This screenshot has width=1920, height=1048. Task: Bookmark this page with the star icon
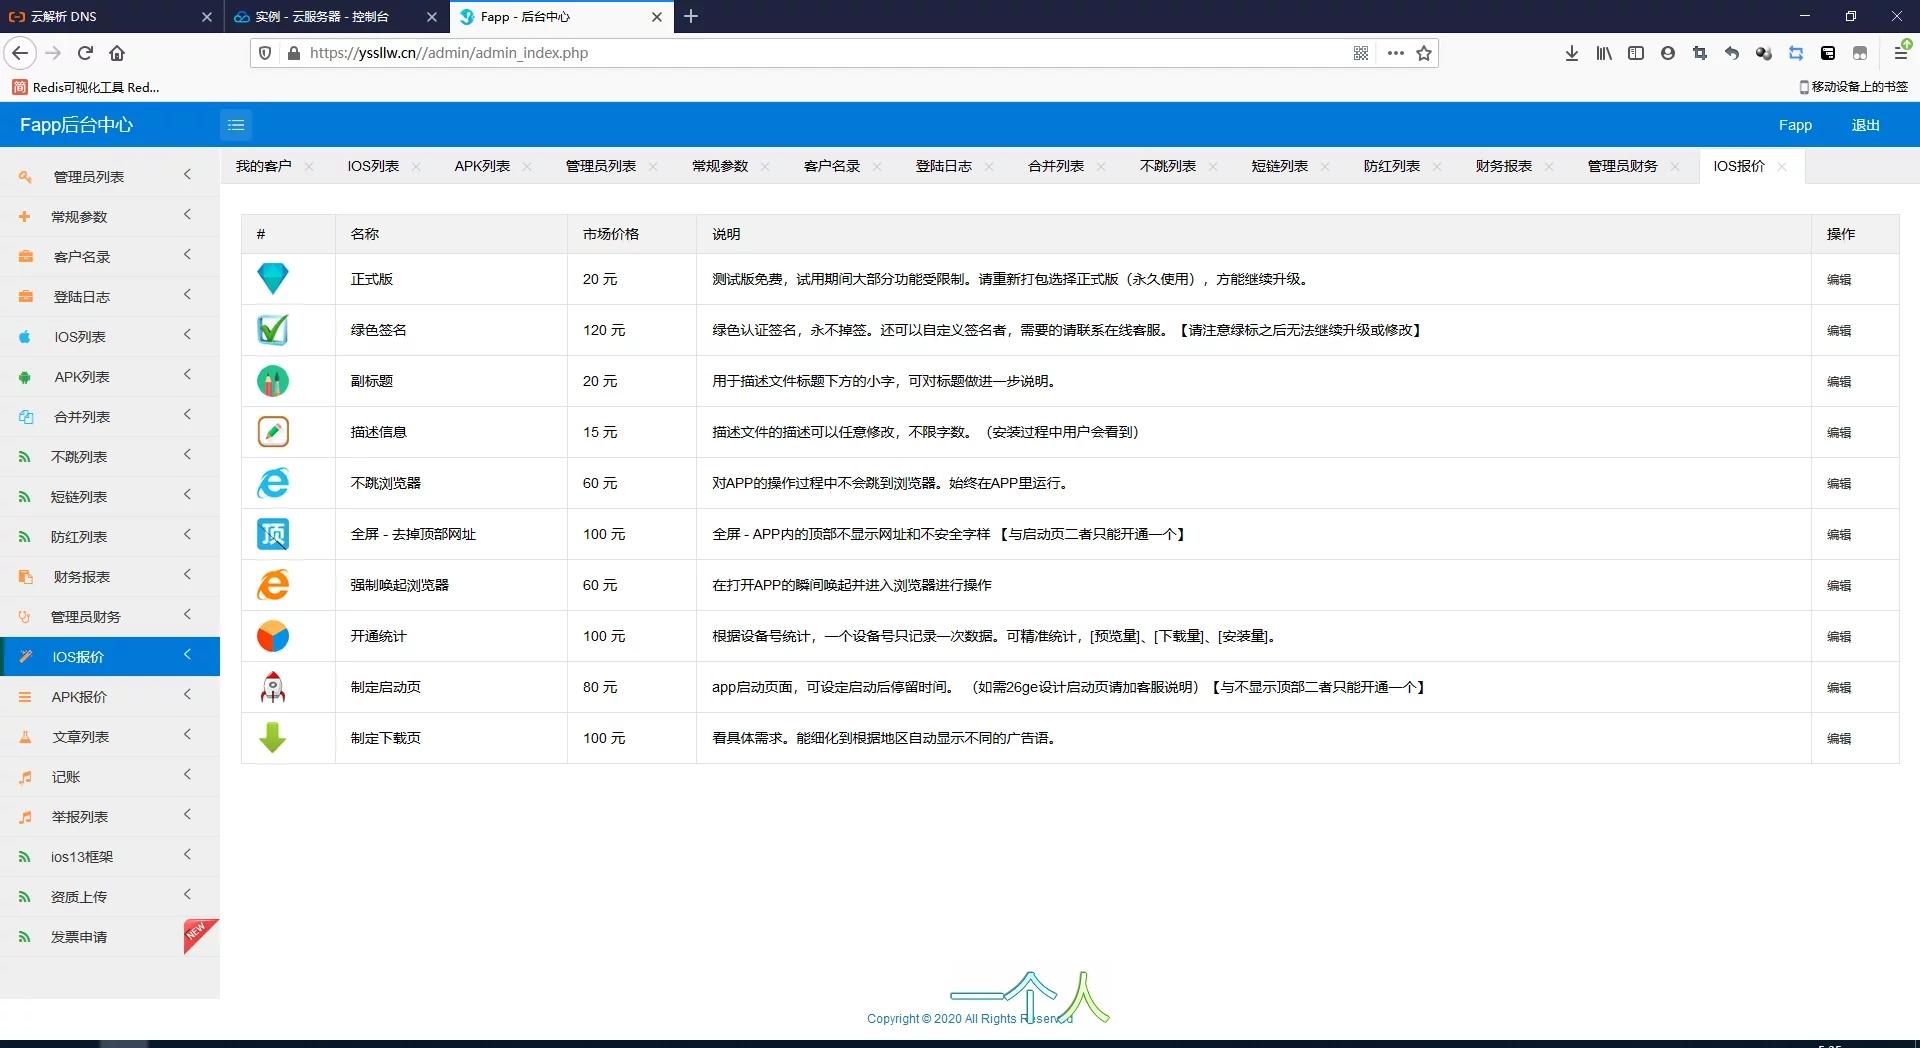[x=1424, y=53]
